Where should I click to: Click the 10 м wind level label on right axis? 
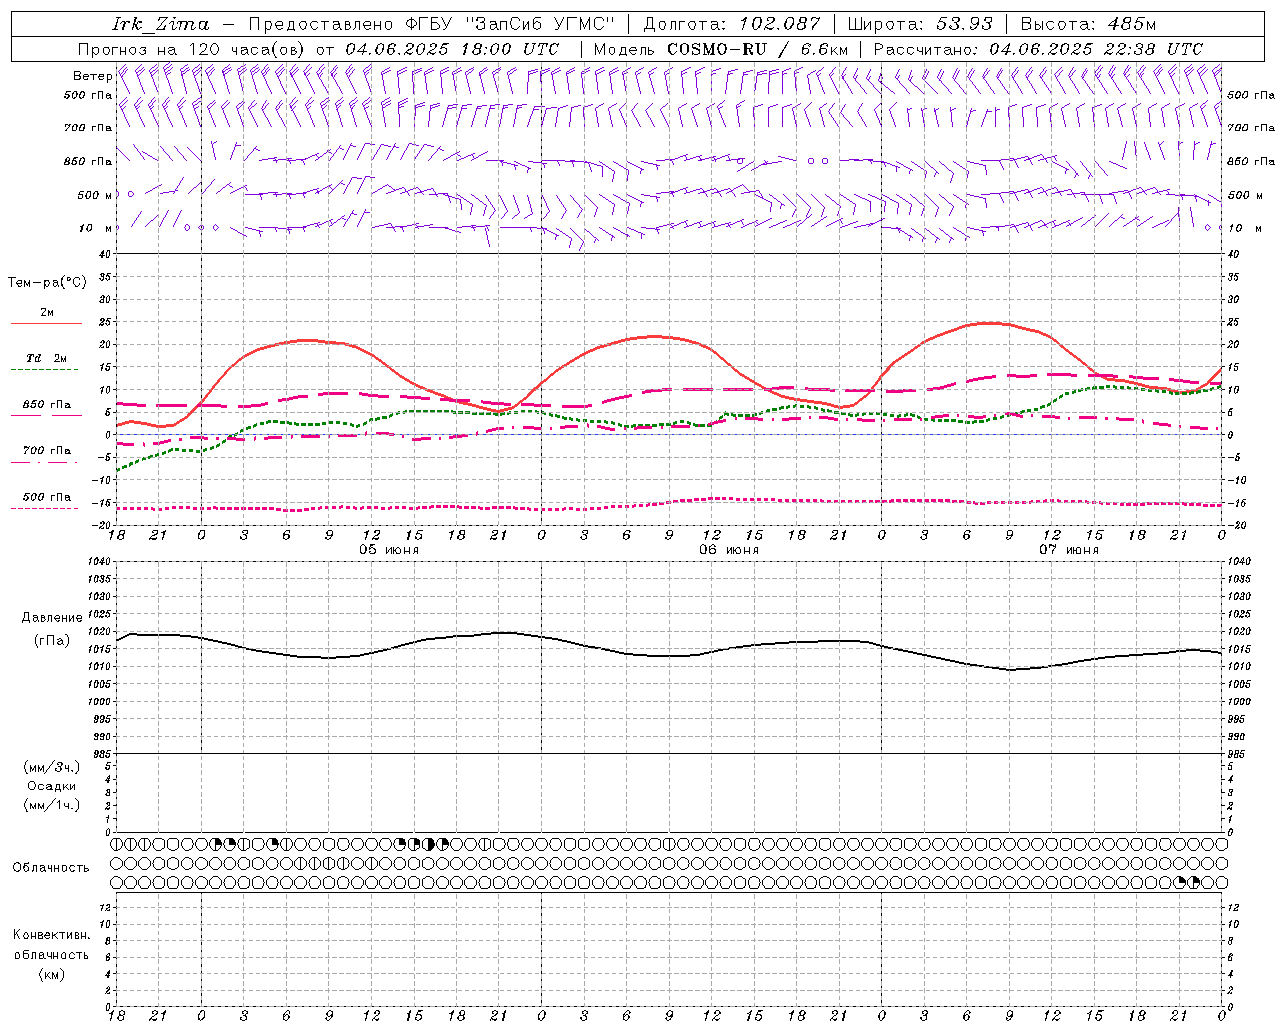coord(1244,228)
